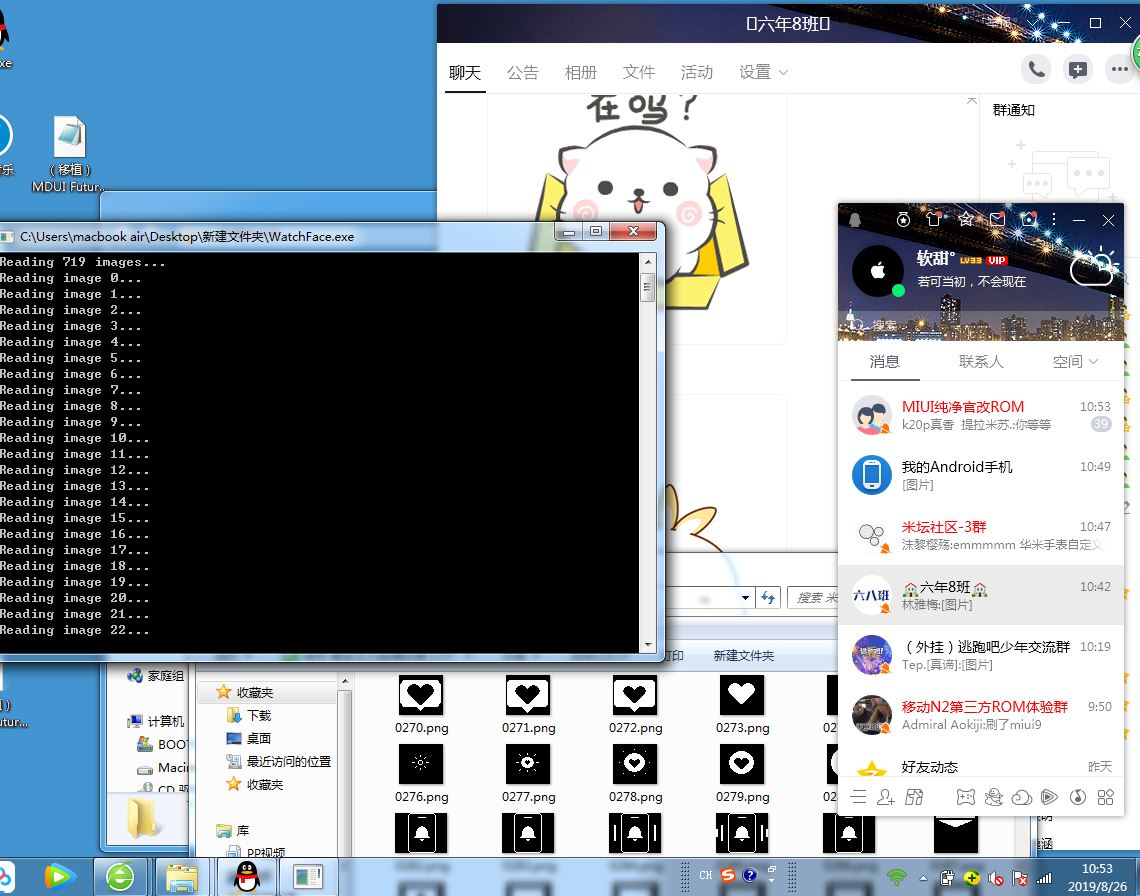This screenshot has height=896, width=1140.
Task: Open the 移动N2第三方ROM体验群 conversation
Action: tap(981, 715)
